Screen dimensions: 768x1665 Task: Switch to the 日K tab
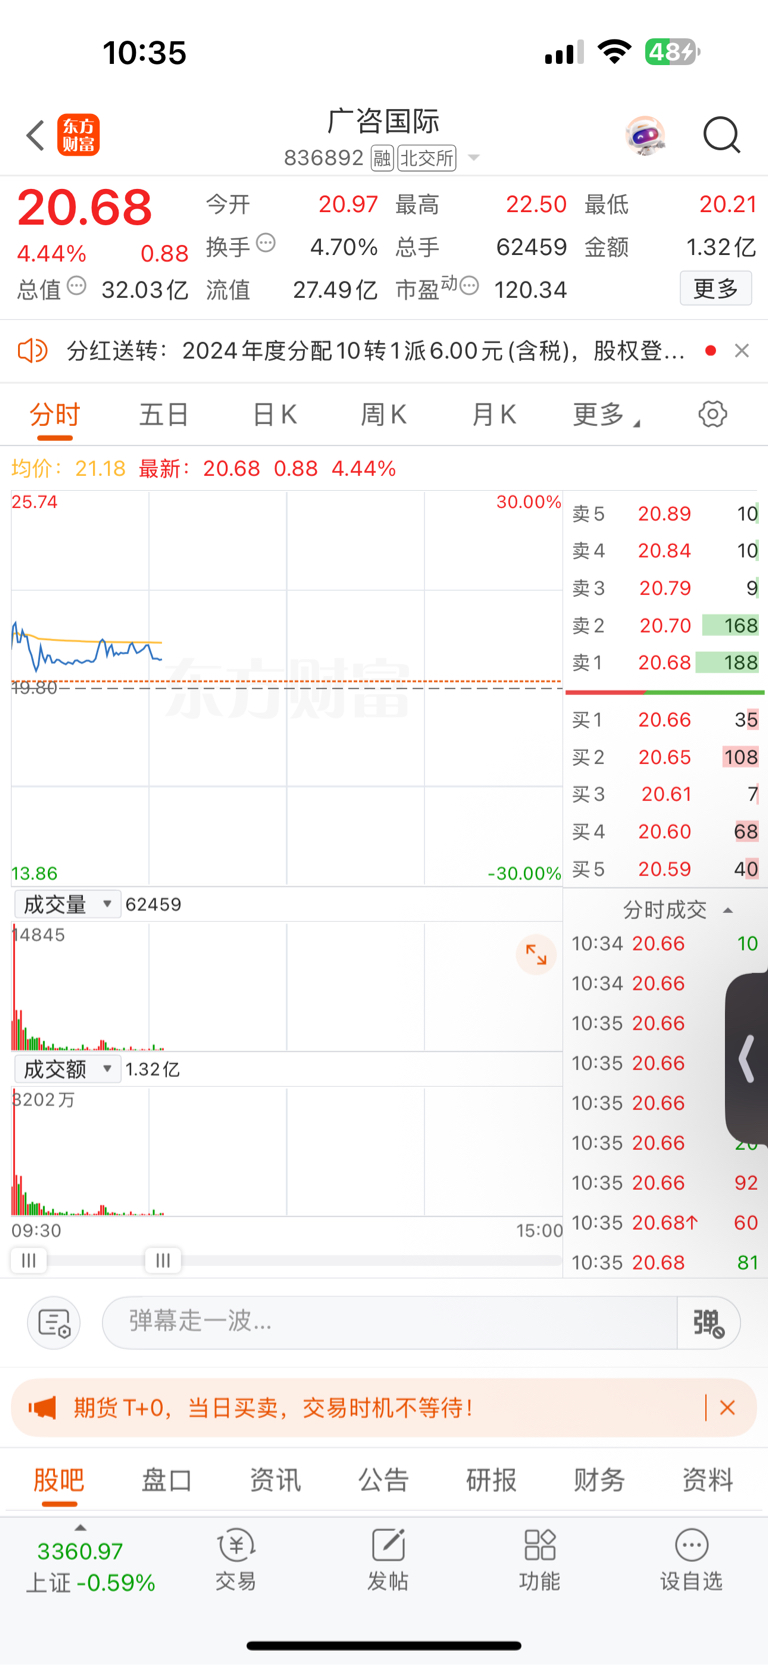tap(274, 414)
